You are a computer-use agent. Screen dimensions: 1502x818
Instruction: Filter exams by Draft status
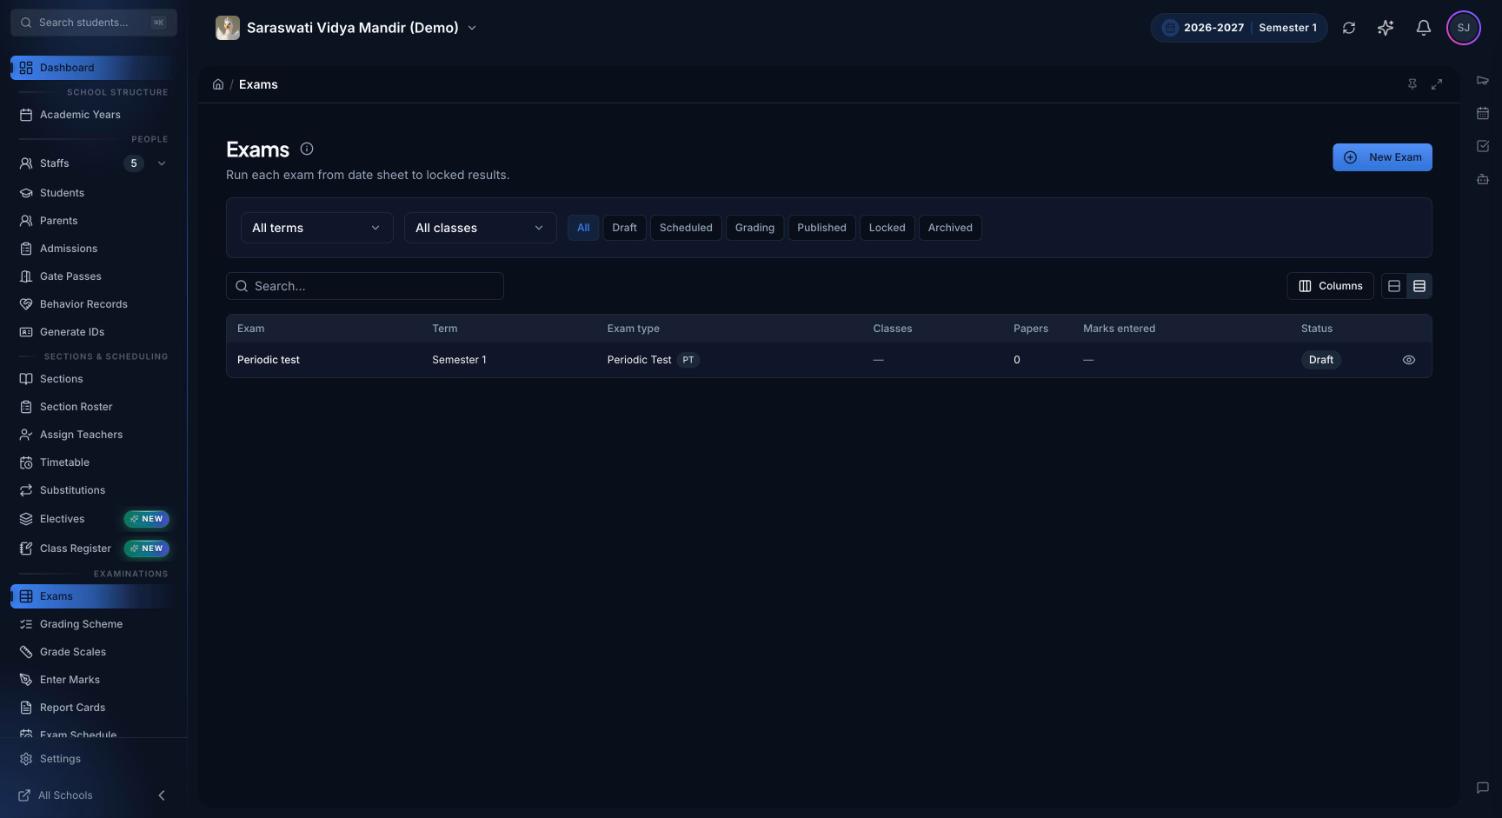[x=624, y=228]
